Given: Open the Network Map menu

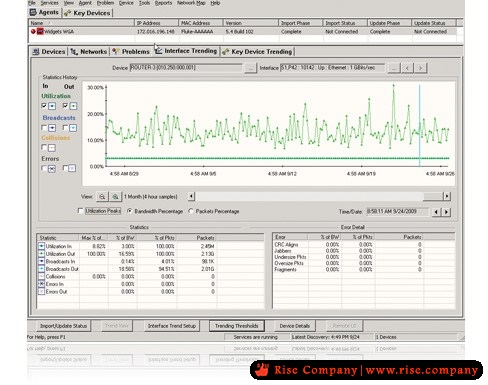Looking at the screenshot, I should click(191, 3).
